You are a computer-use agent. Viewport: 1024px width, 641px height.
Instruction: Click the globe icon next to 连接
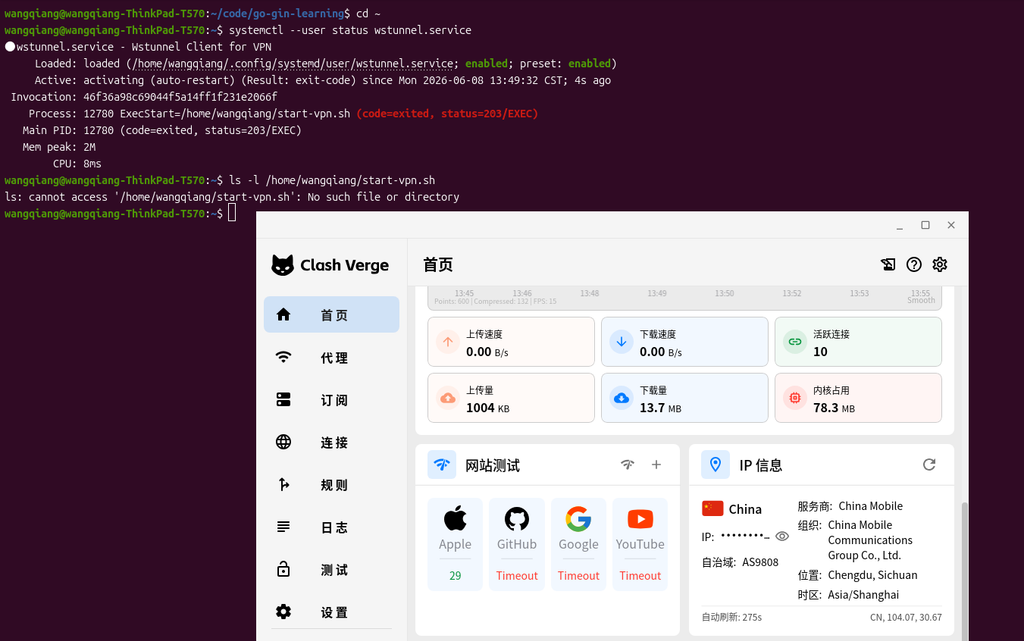tap(283, 442)
